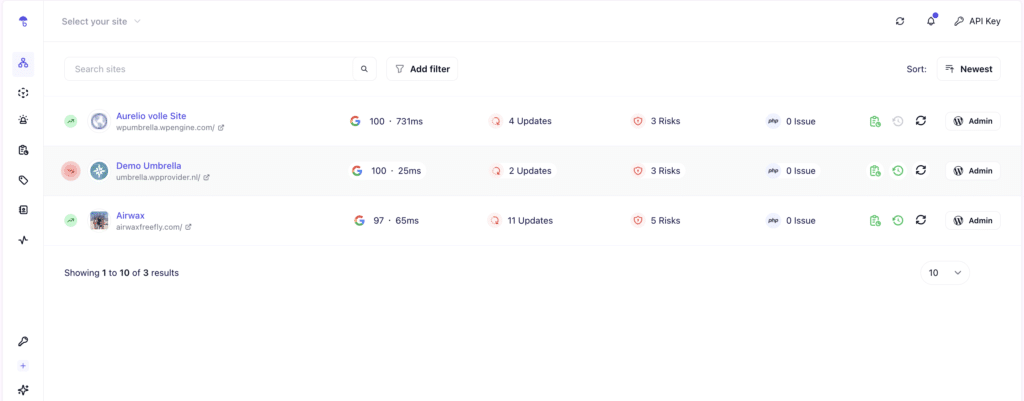Screen dimensions: 1024x401
Task: Click the search magnifier button
Action: point(365,69)
